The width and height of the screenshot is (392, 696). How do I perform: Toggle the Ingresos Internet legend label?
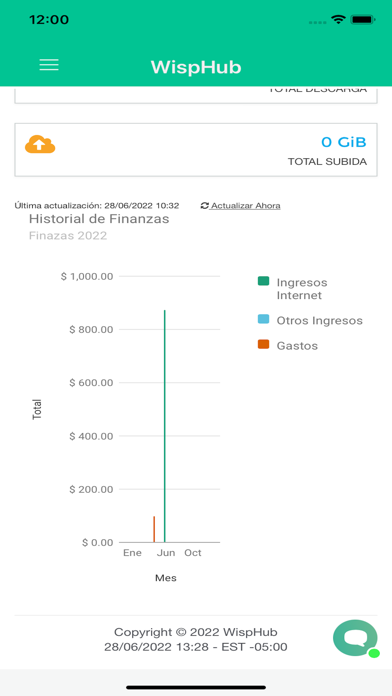302,289
